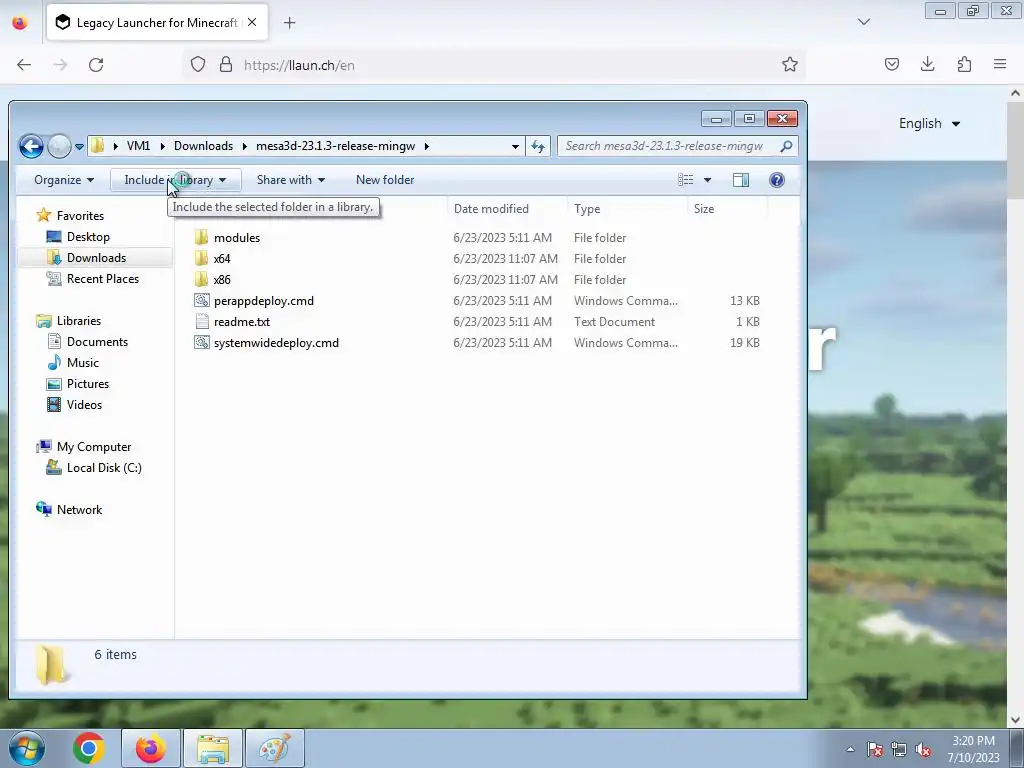Screen dimensions: 1024x768
Task: Open the recent pages dropdown beside Explorer nav arrows
Action: pos(79,147)
